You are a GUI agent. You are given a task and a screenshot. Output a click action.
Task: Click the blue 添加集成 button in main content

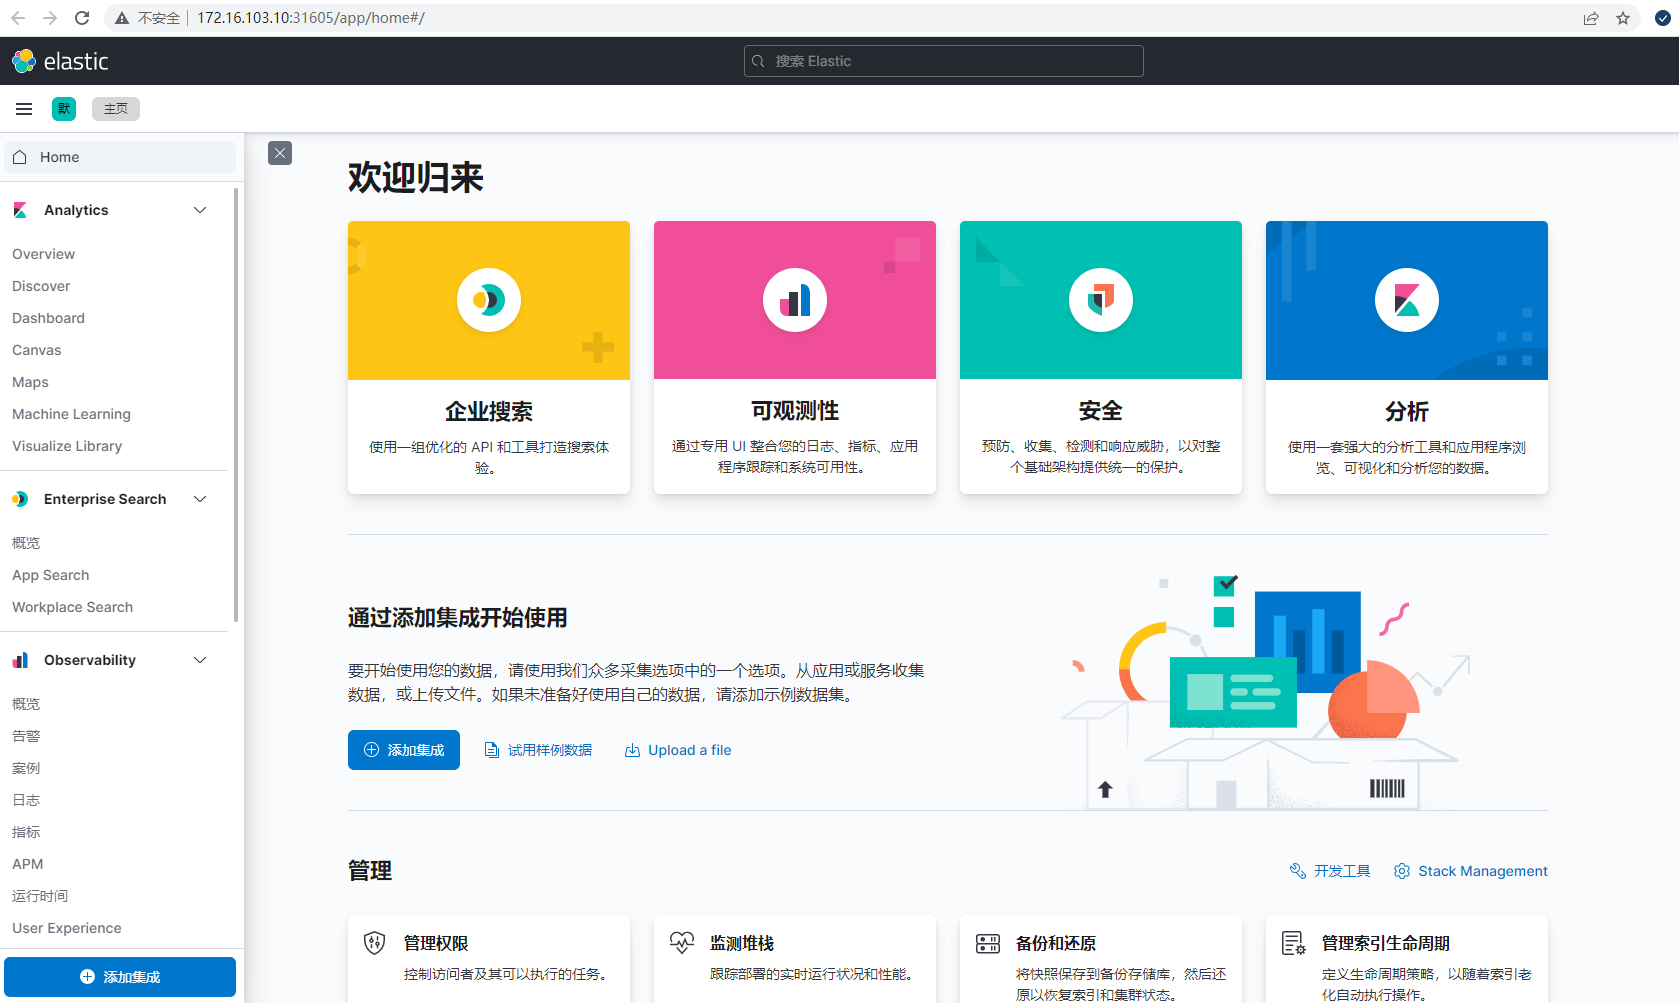[404, 750]
